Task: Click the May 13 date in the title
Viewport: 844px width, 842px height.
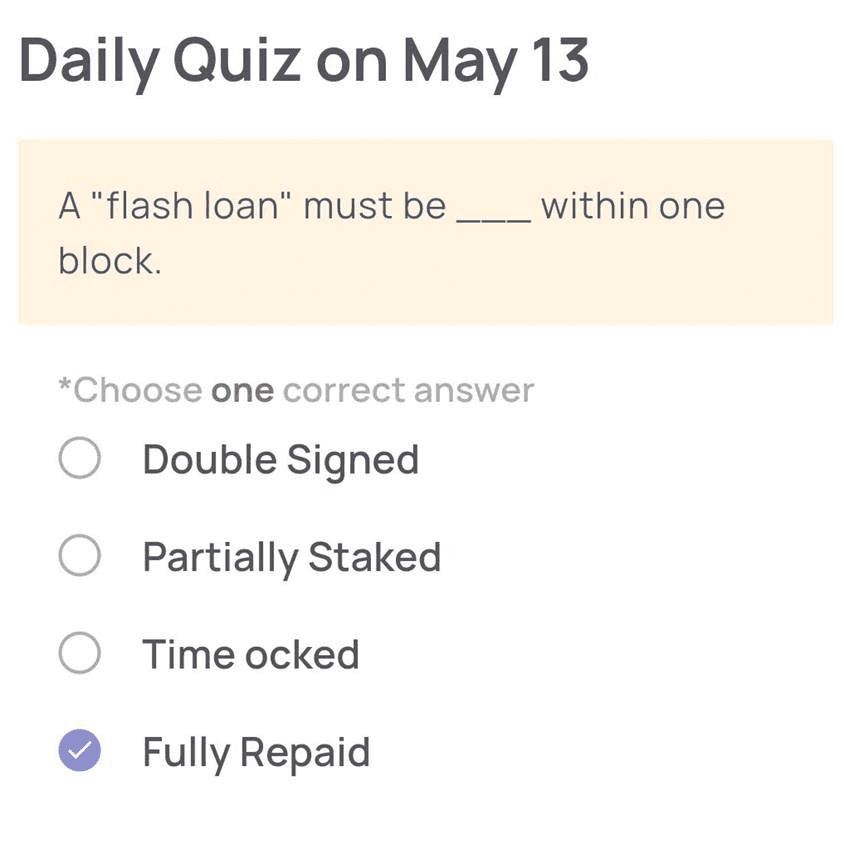Action: click(x=496, y=62)
